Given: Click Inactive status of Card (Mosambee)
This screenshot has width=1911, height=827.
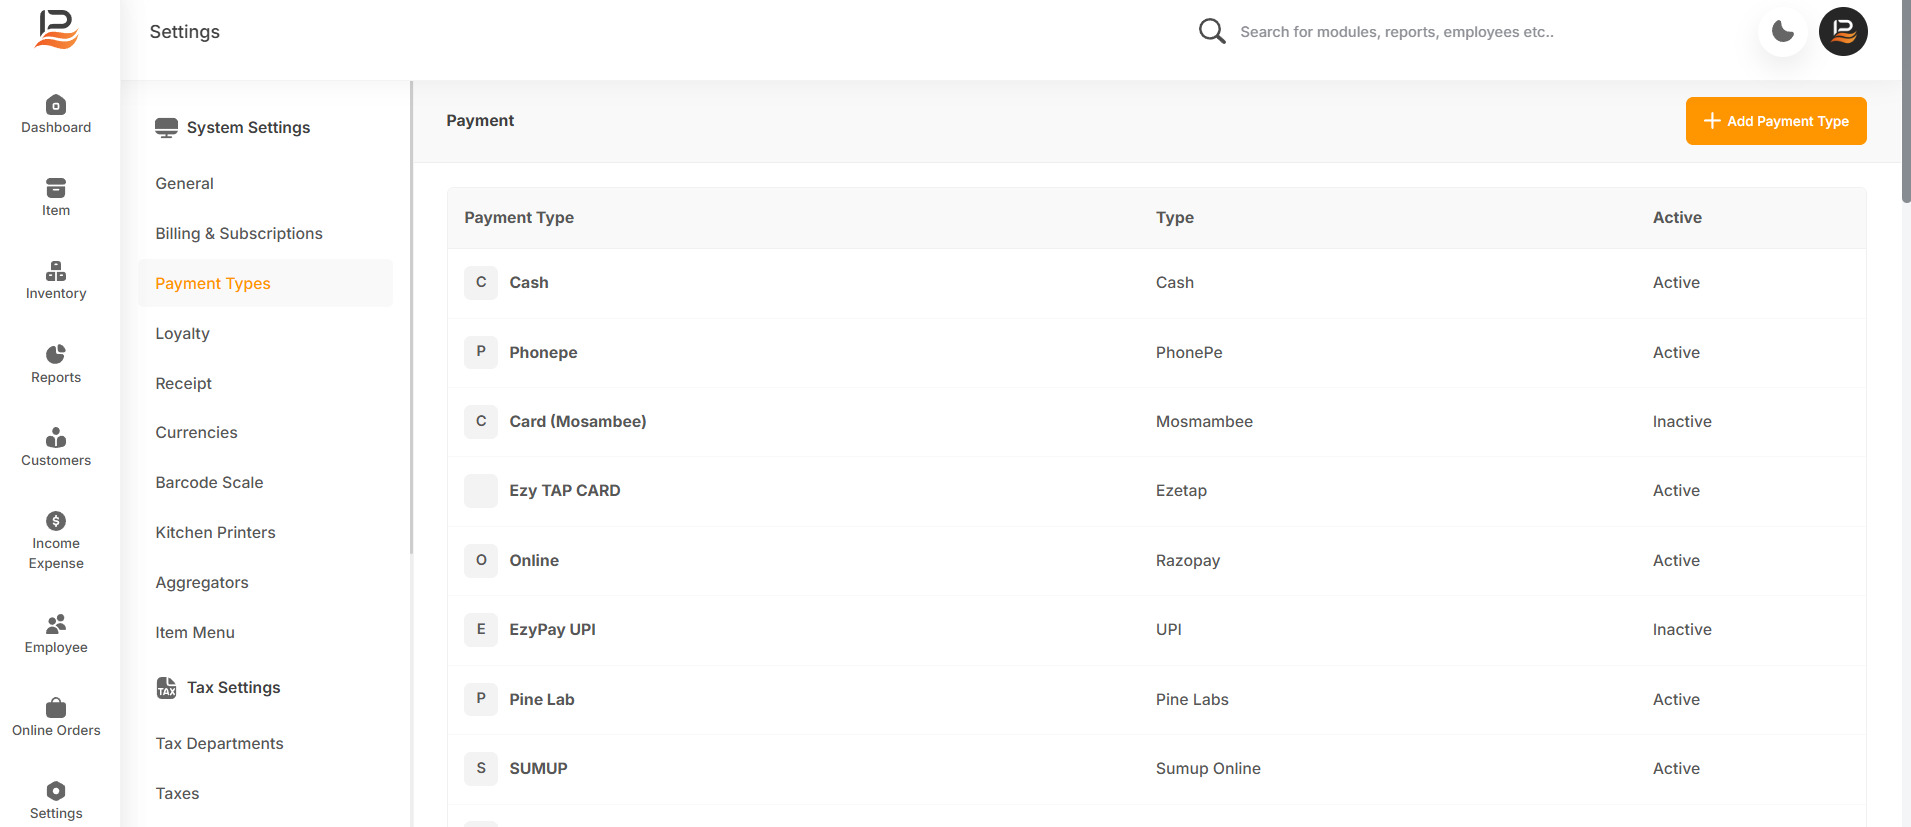Looking at the screenshot, I should click(1682, 422).
